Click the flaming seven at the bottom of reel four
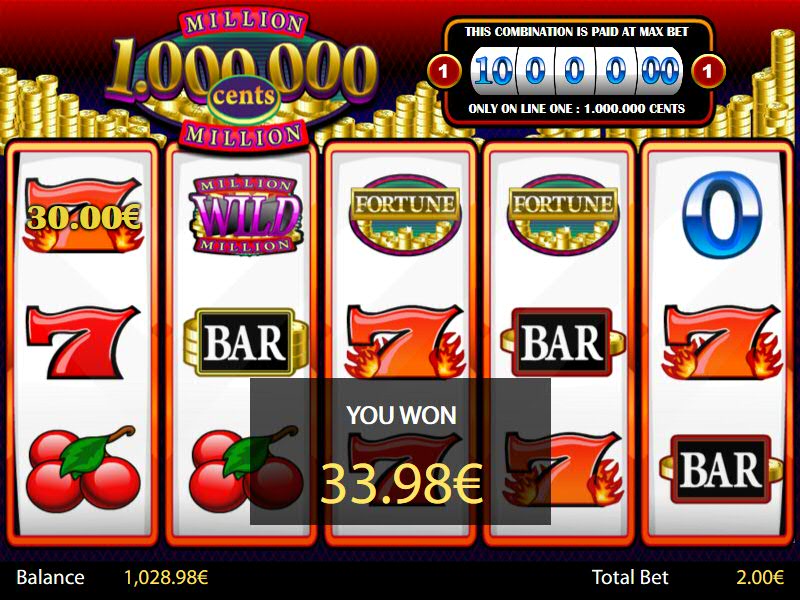Image resolution: width=800 pixels, height=600 pixels. tap(563, 469)
